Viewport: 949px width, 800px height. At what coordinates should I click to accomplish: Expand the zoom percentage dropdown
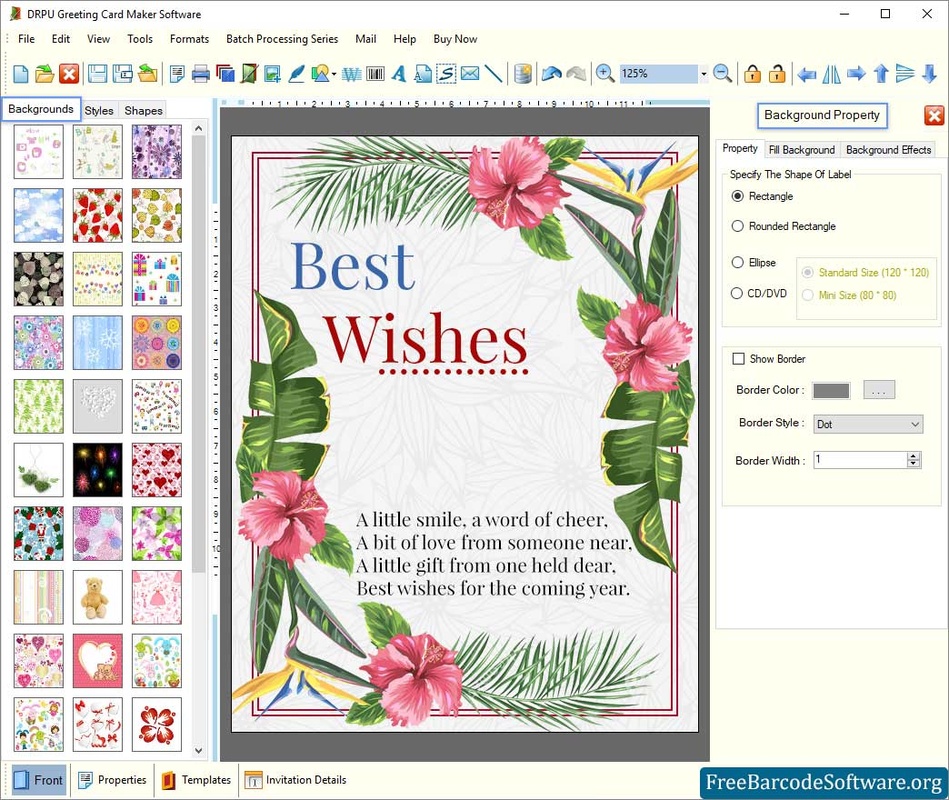(703, 74)
